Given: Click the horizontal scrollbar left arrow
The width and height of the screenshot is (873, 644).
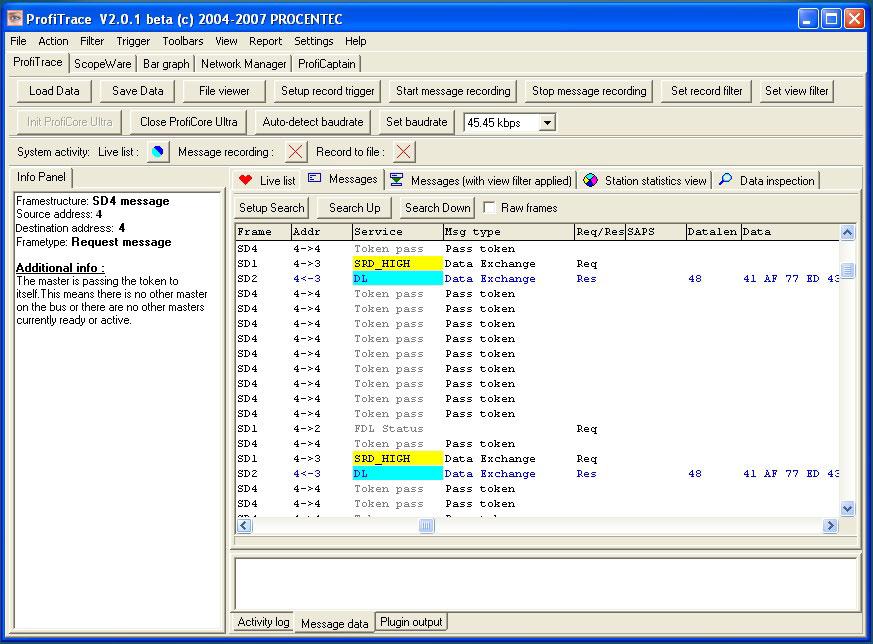Looking at the screenshot, I should tap(244, 525).
